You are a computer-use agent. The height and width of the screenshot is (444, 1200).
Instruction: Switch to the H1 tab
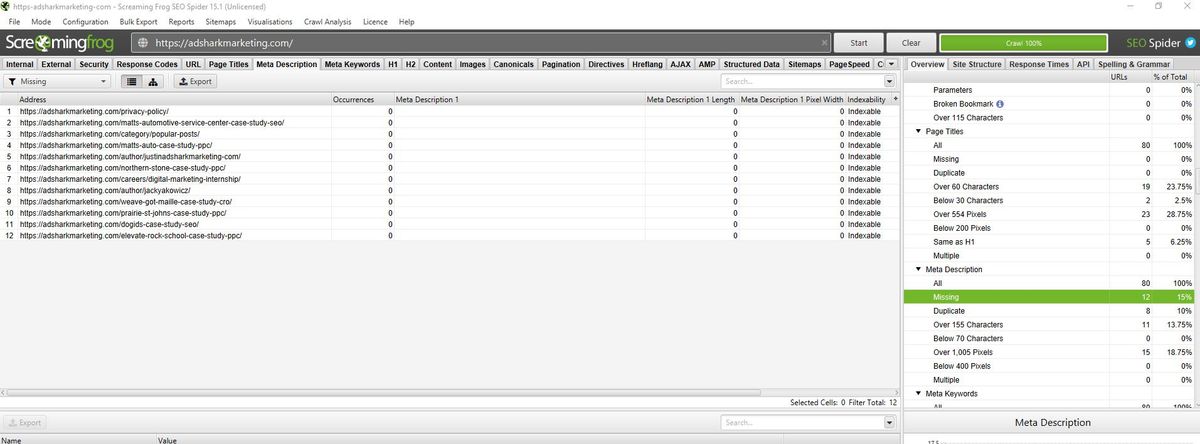coord(393,64)
